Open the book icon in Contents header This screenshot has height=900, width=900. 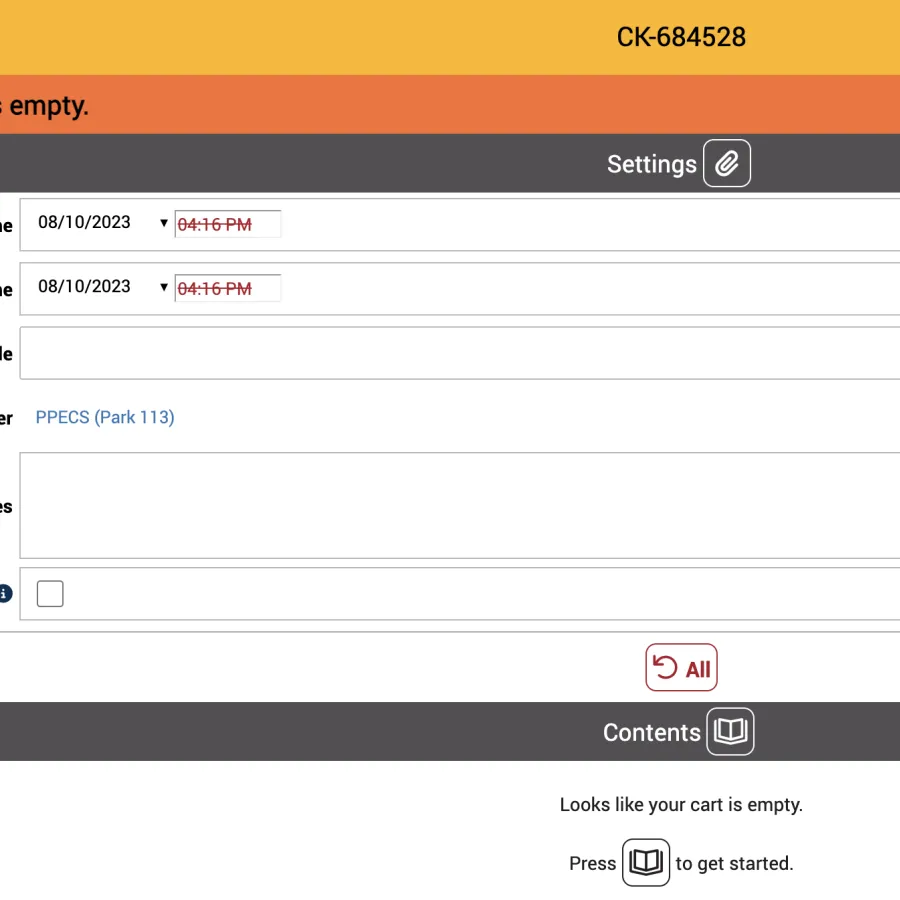(730, 732)
